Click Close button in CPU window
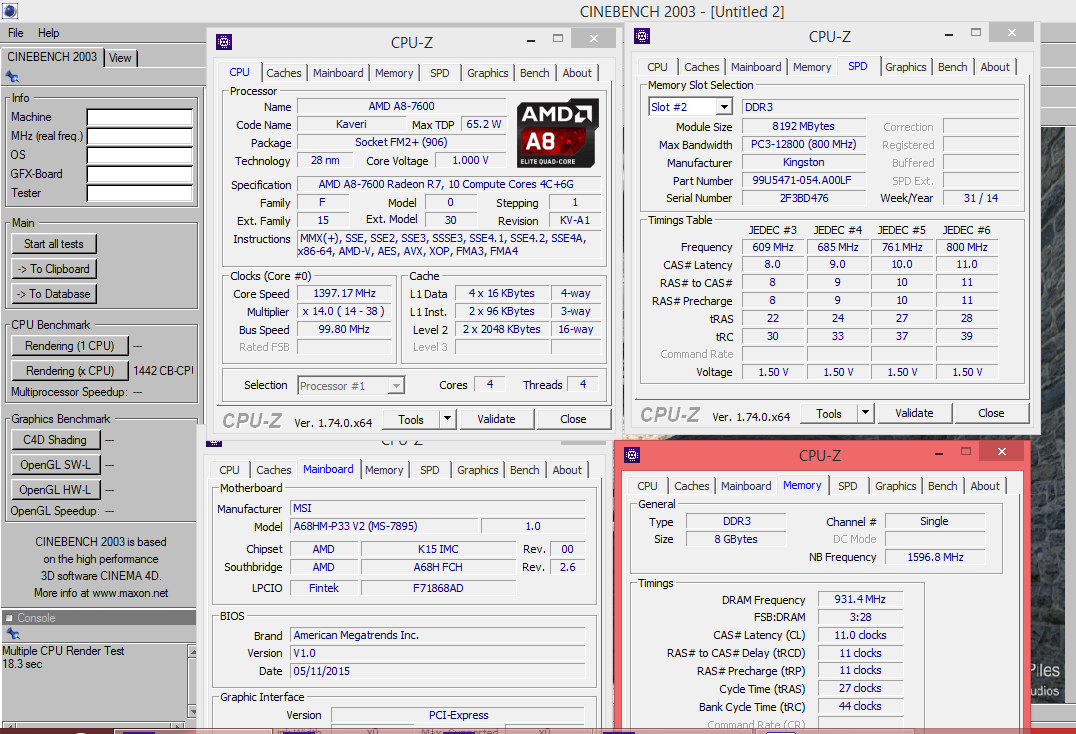The image size is (1076, 734). pos(573,418)
